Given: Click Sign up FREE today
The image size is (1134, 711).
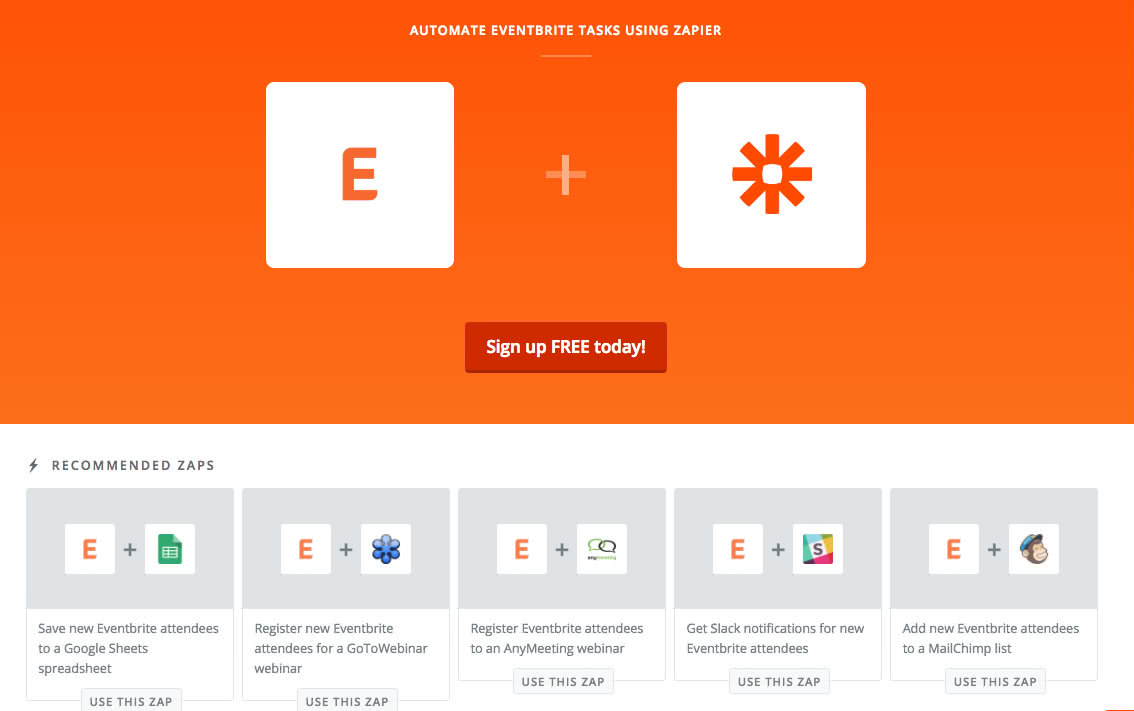Looking at the screenshot, I should pyautogui.click(x=565, y=347).
